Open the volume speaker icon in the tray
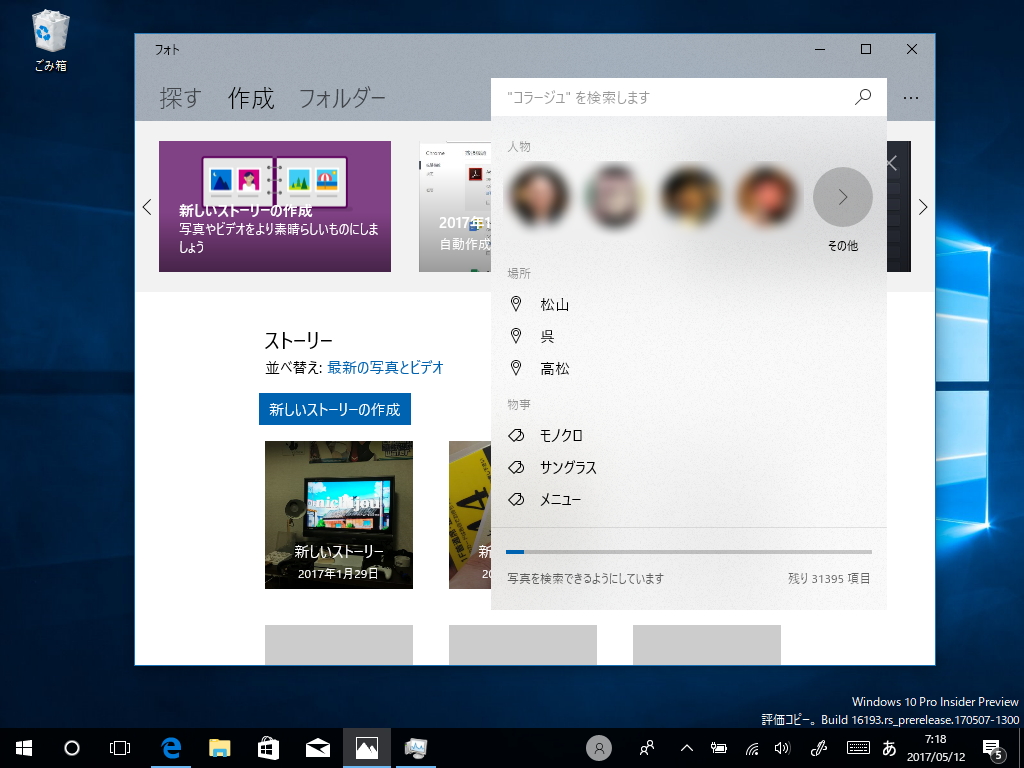This screenshot has height=768, width=1024. 782,747
